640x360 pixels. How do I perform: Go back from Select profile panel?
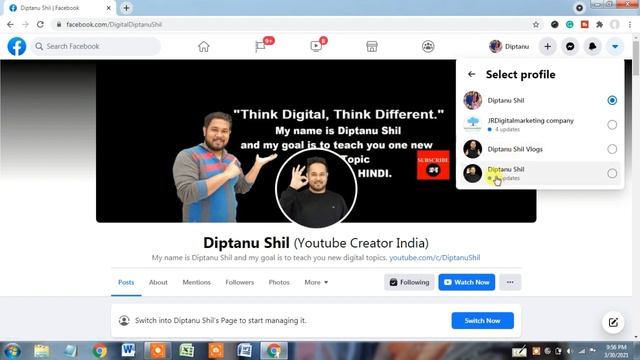click(x=472, y=74)
